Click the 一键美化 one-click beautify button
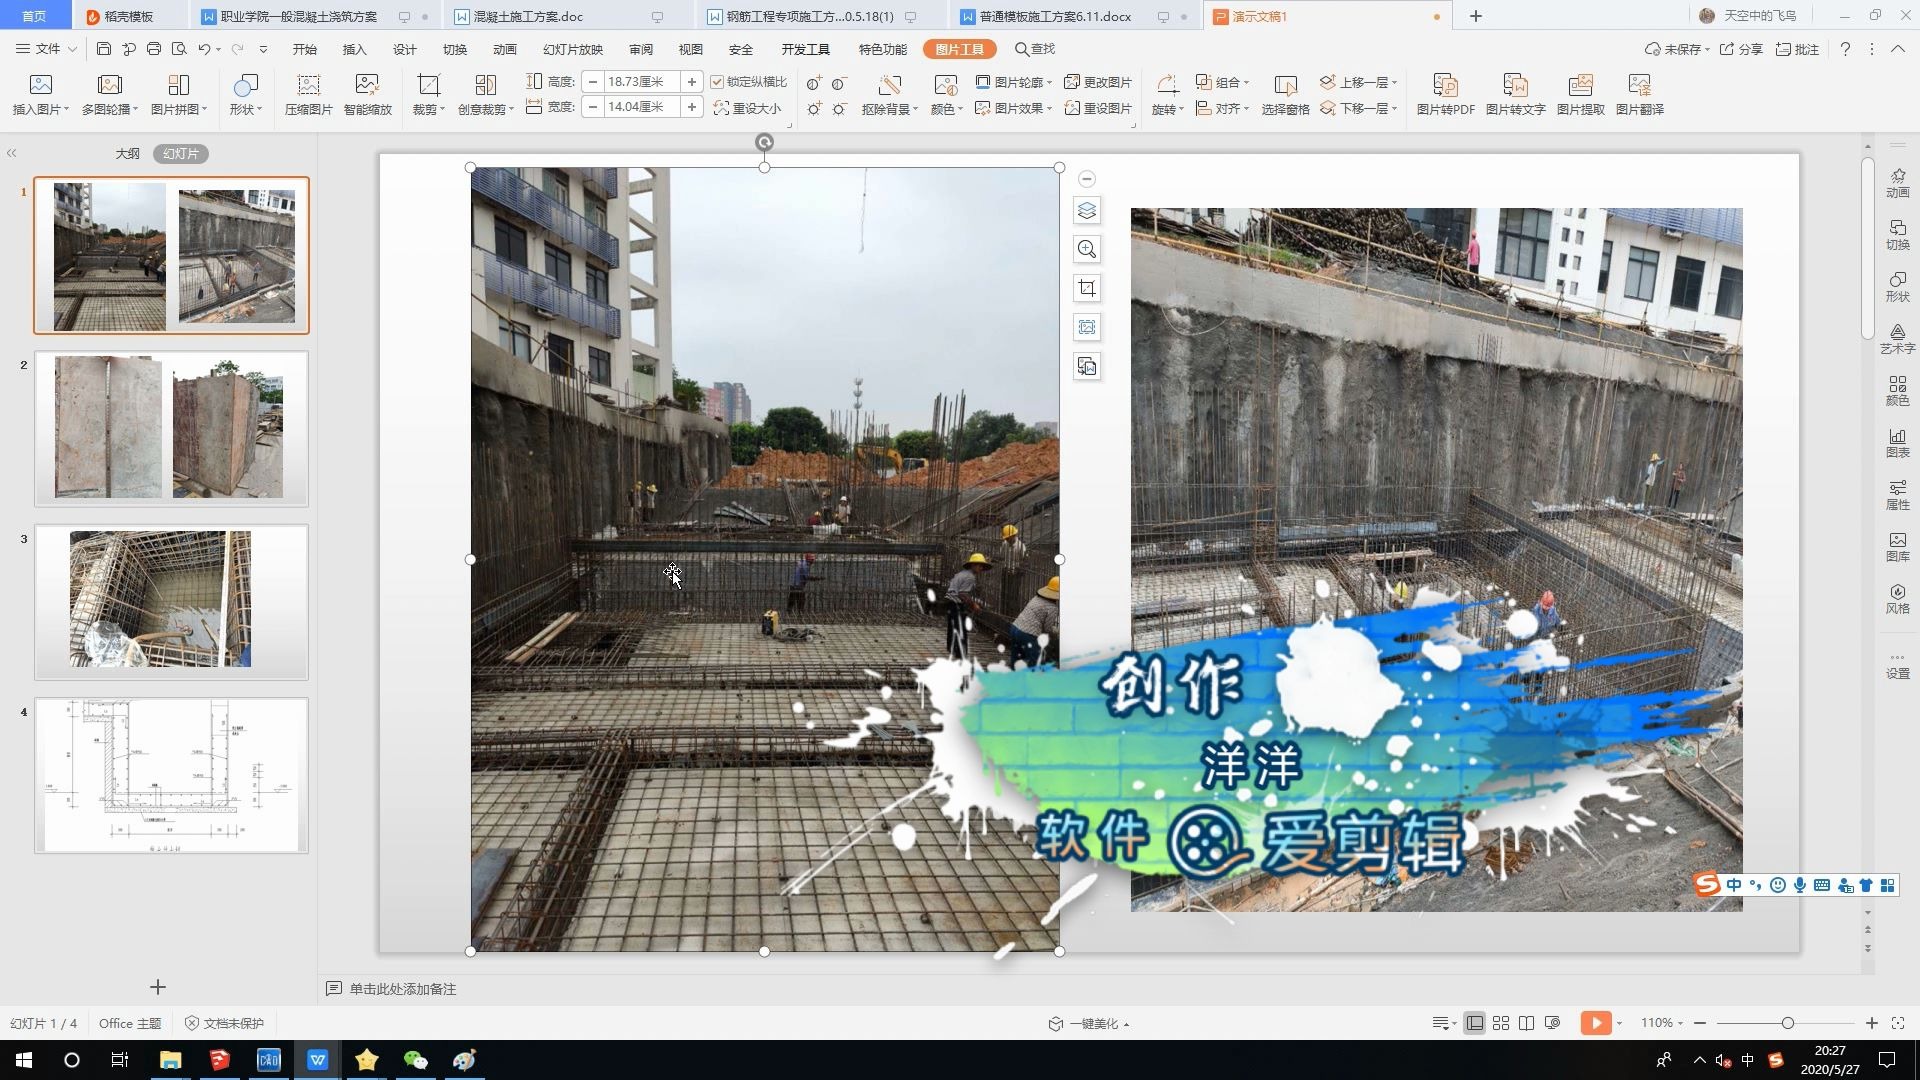 pyautogui.click(x=1088, y=1023)
